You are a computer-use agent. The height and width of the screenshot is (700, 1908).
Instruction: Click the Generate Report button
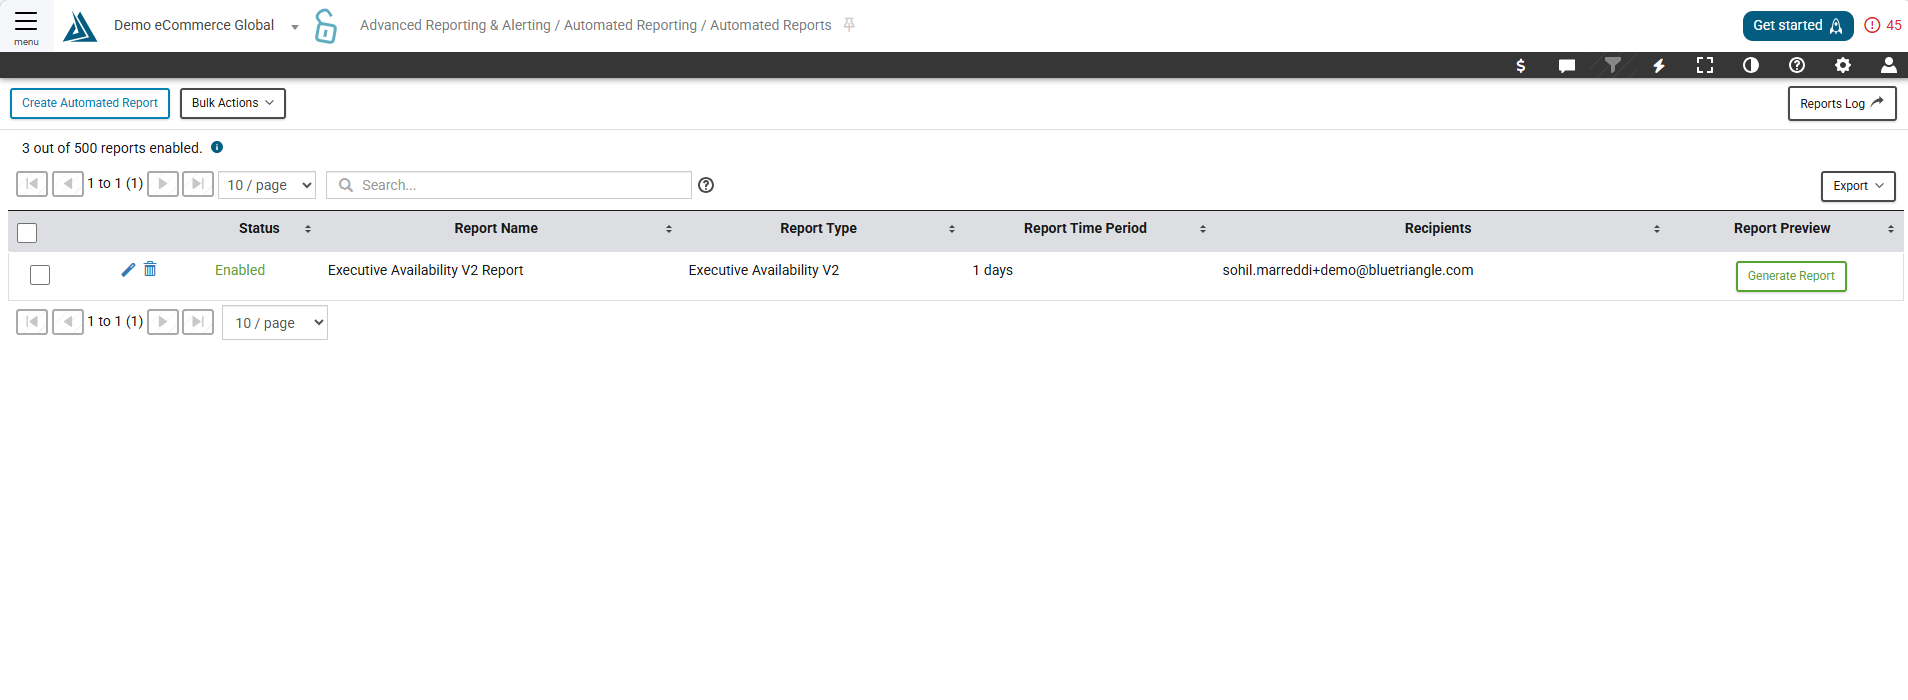pos(1791,276)
